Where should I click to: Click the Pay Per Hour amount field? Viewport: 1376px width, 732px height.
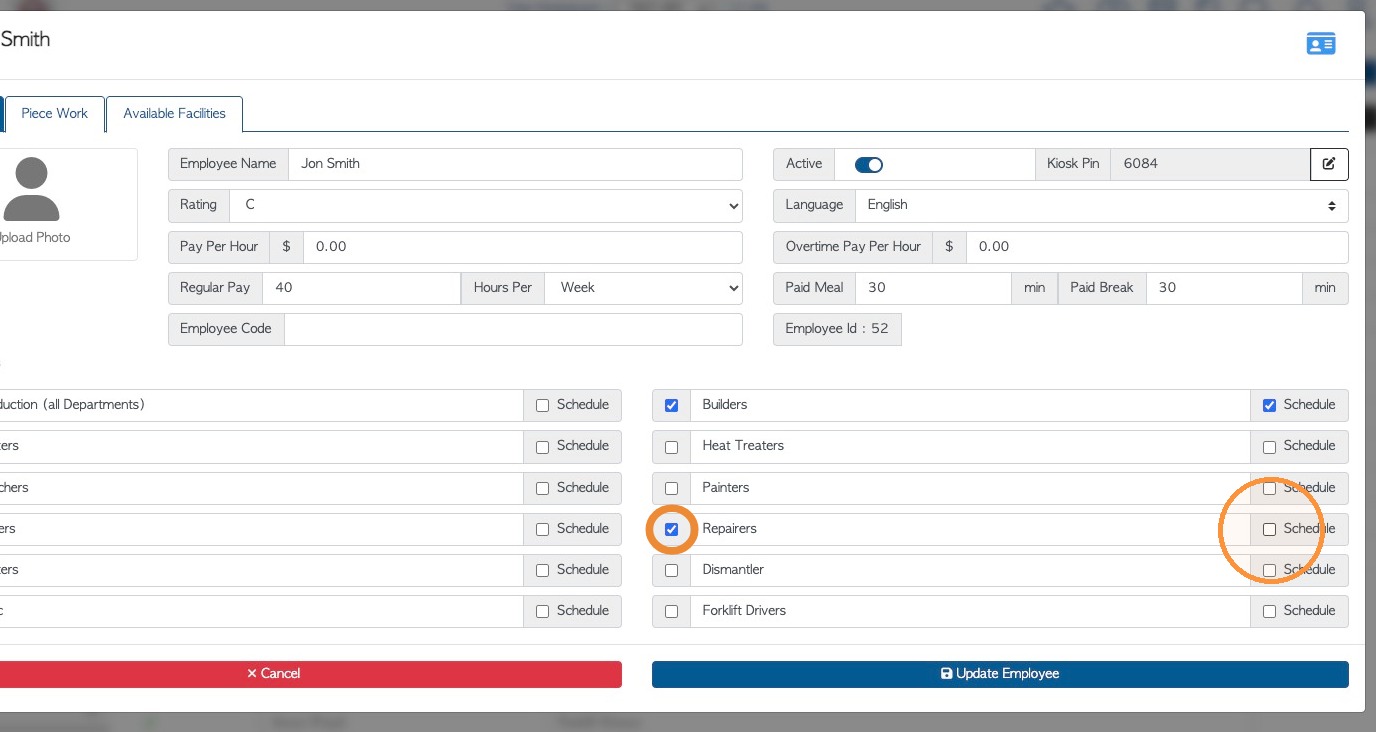pyautogui.click(x=523, y=247)
